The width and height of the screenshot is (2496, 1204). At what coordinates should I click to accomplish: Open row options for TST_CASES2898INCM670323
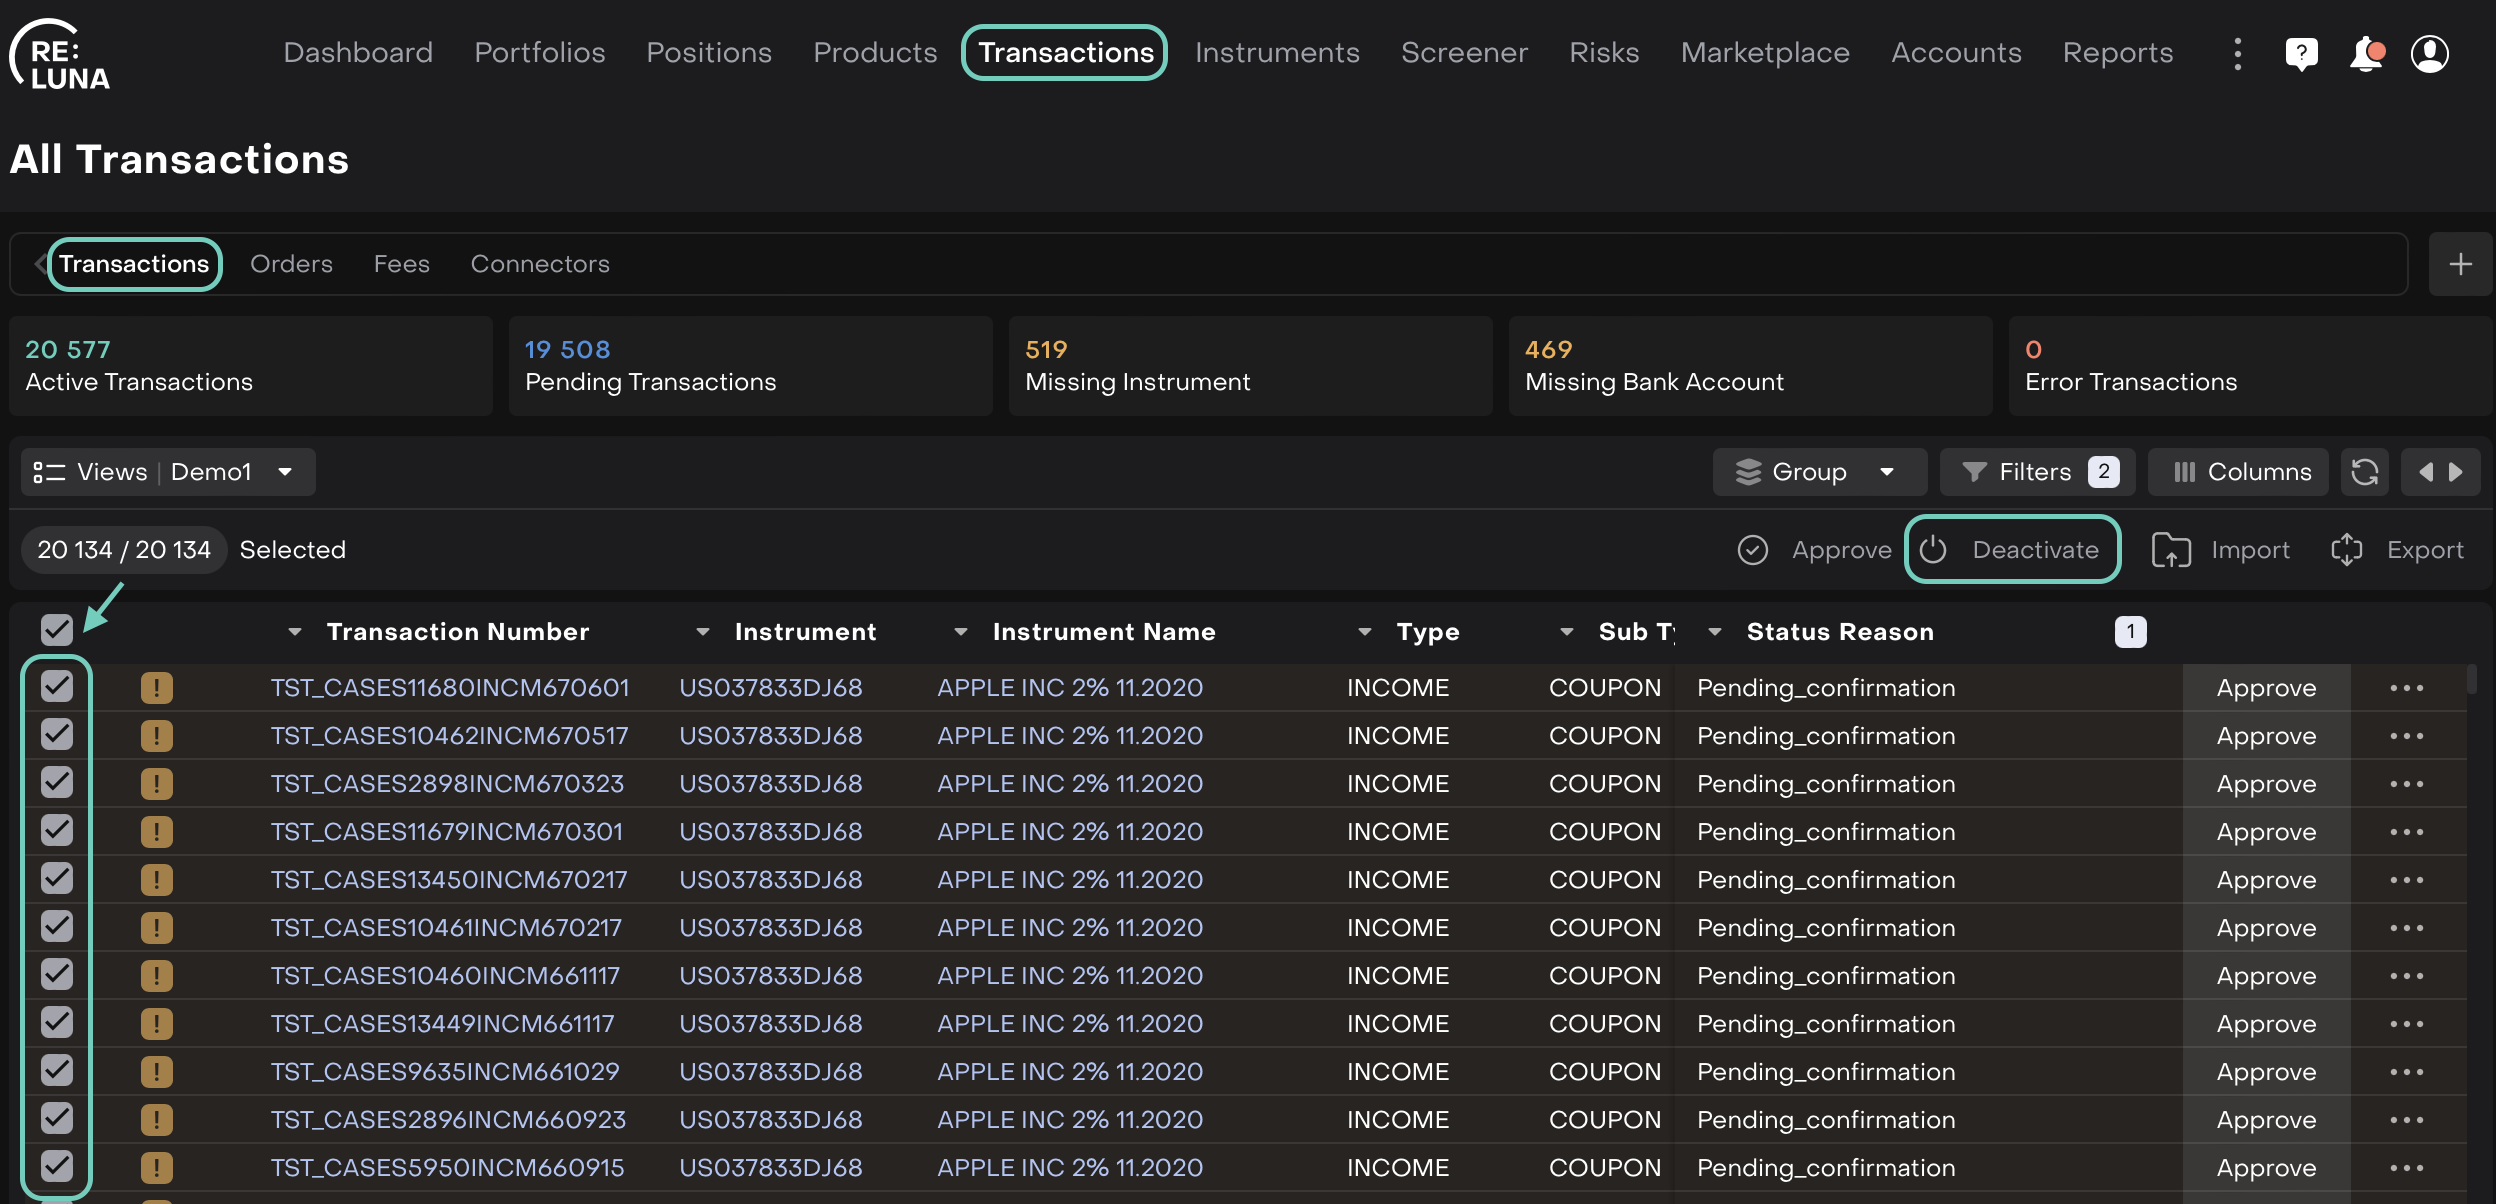pyautogui.click(x=2406, y=784)
